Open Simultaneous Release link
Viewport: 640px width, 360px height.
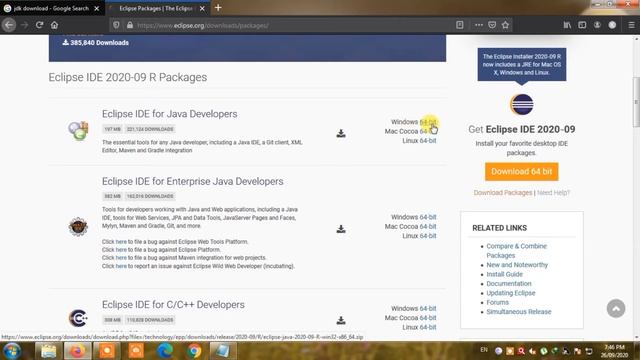click(518, 312)
